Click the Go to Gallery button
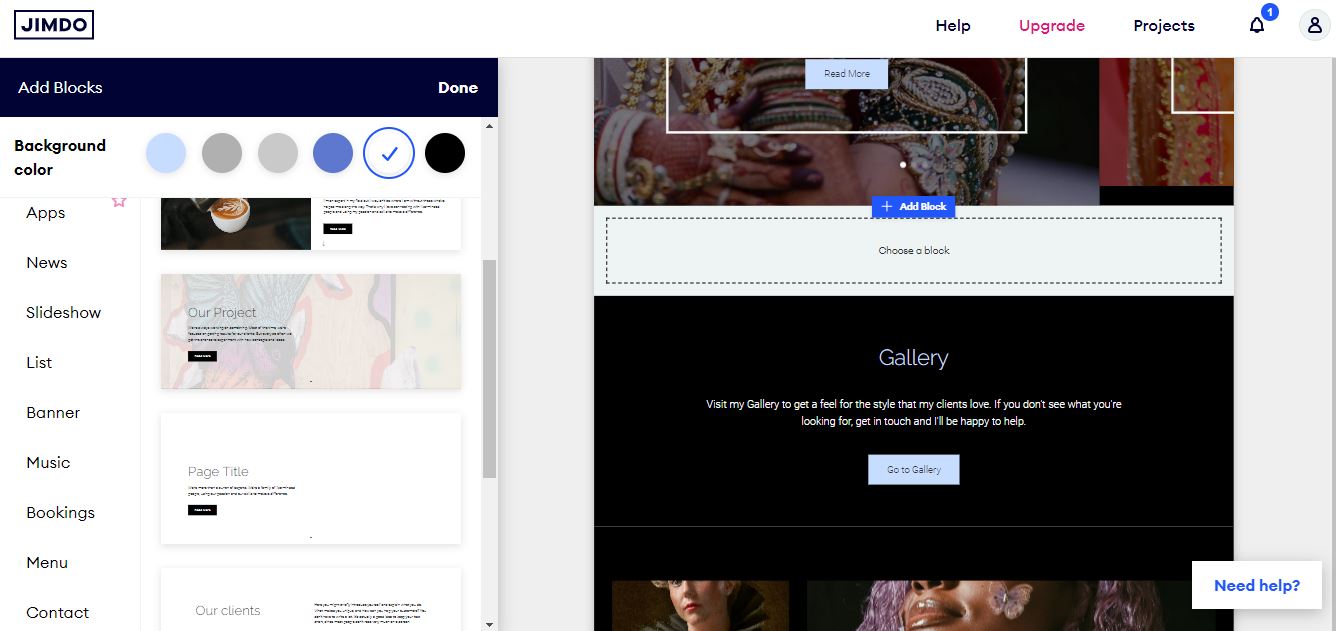 [914, 470]
